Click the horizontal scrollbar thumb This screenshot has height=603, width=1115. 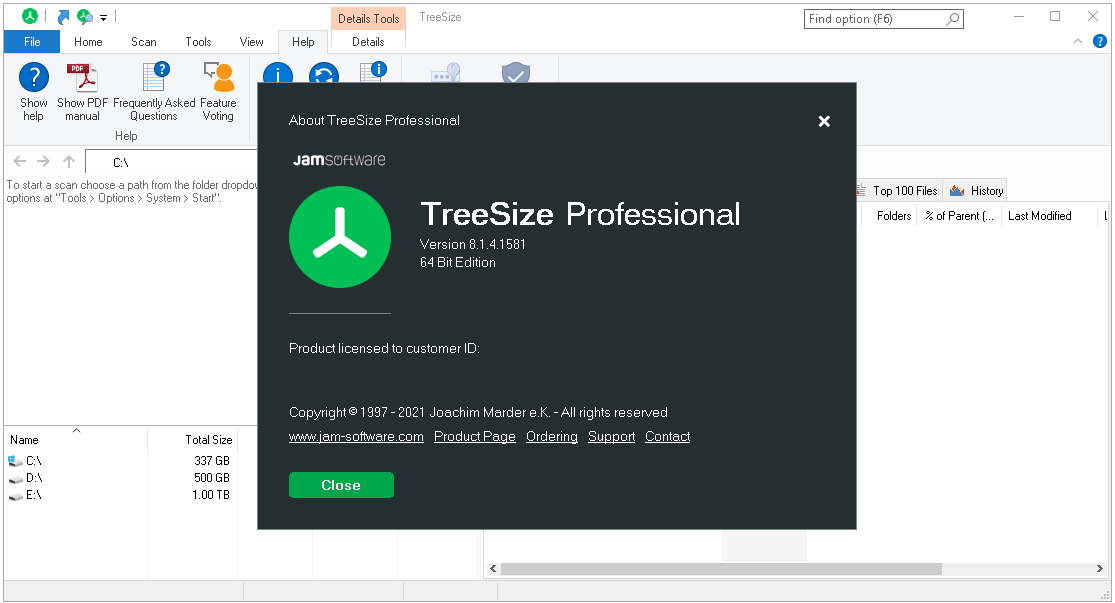[721, 569]
